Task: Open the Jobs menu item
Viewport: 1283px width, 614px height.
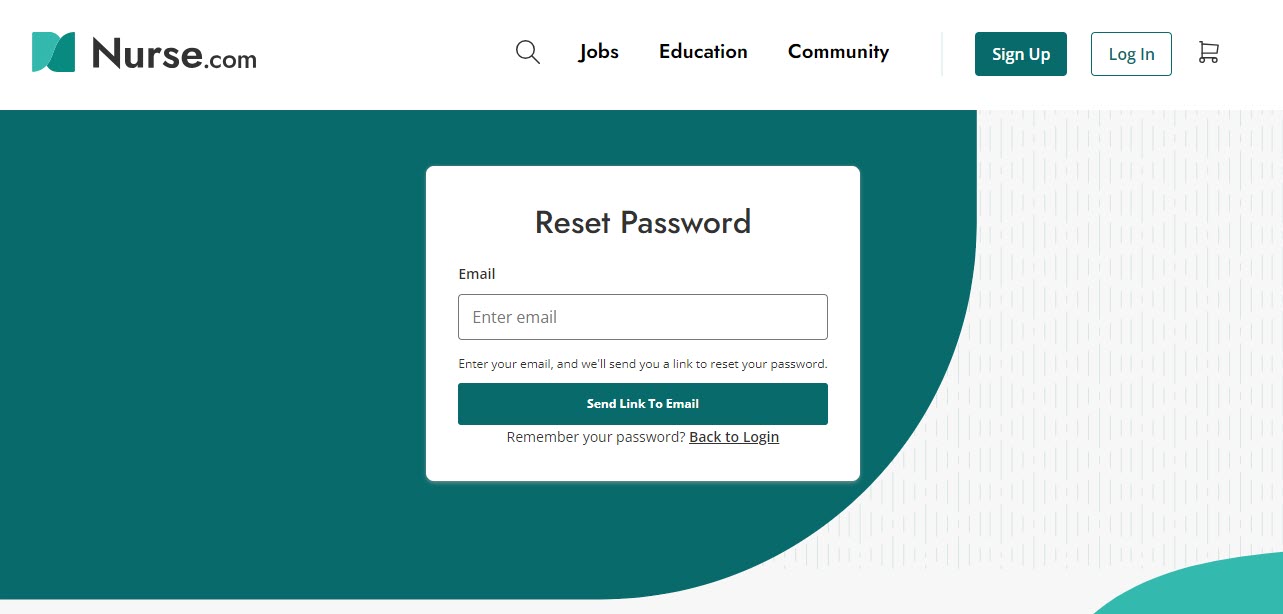Action: pos(598,52)
